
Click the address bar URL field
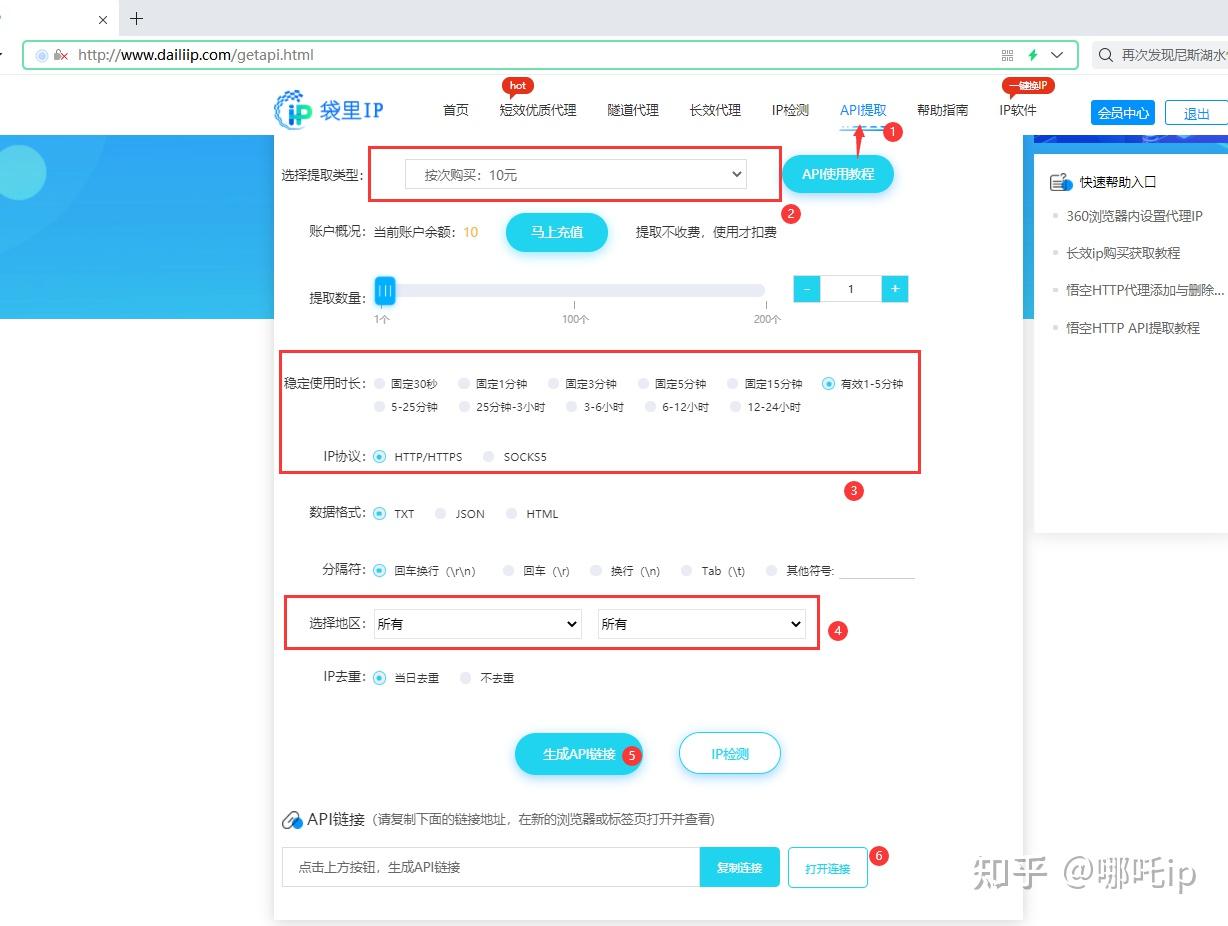click(x=550, y=55)
